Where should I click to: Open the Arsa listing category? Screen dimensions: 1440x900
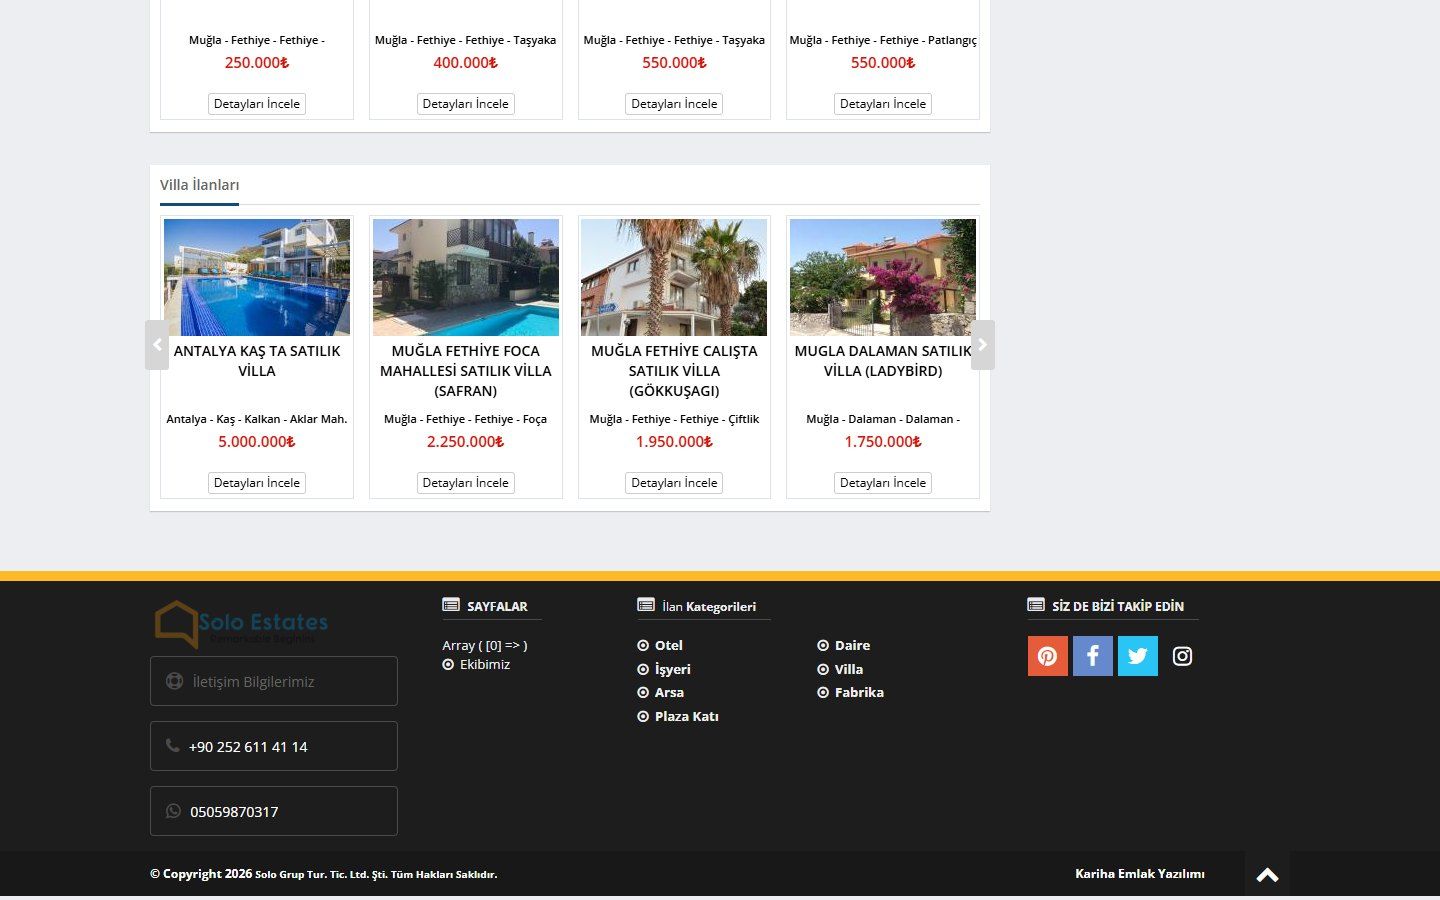[x=670, y=692]
